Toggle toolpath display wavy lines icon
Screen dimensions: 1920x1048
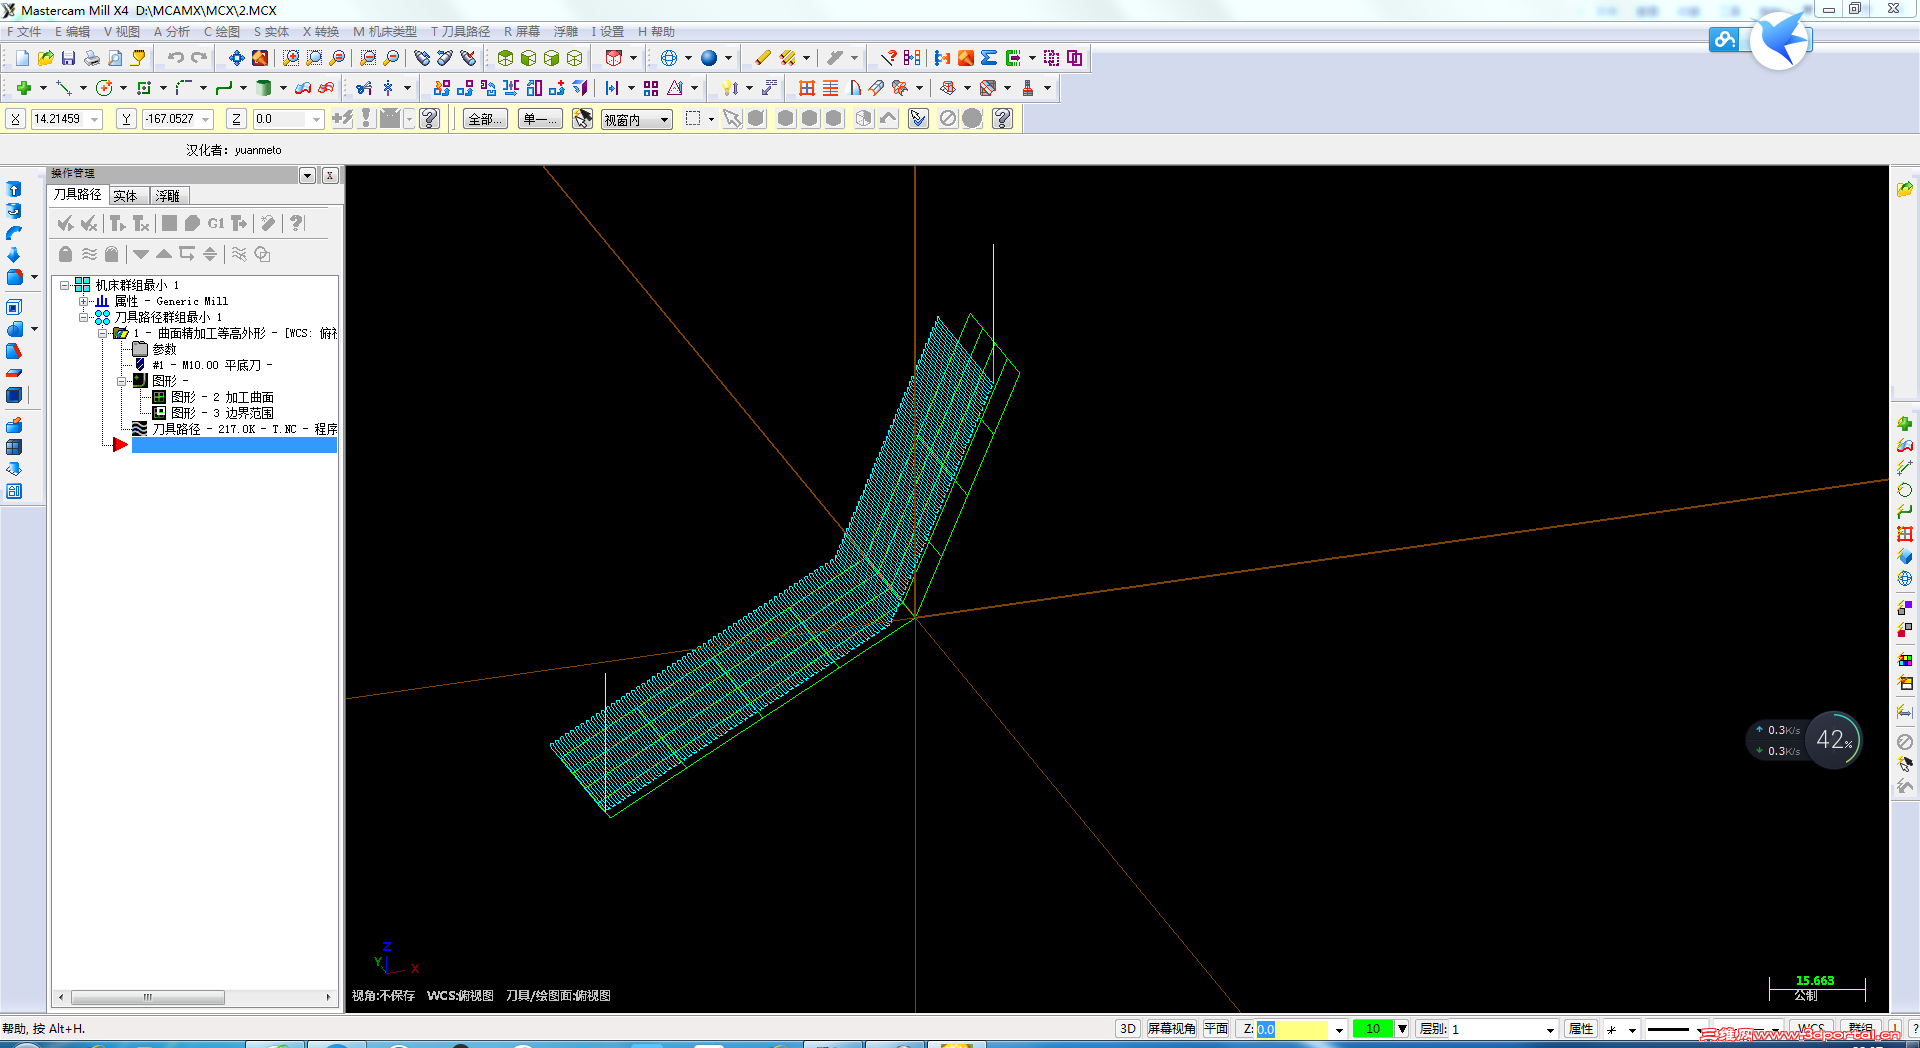tap(89, 254)
